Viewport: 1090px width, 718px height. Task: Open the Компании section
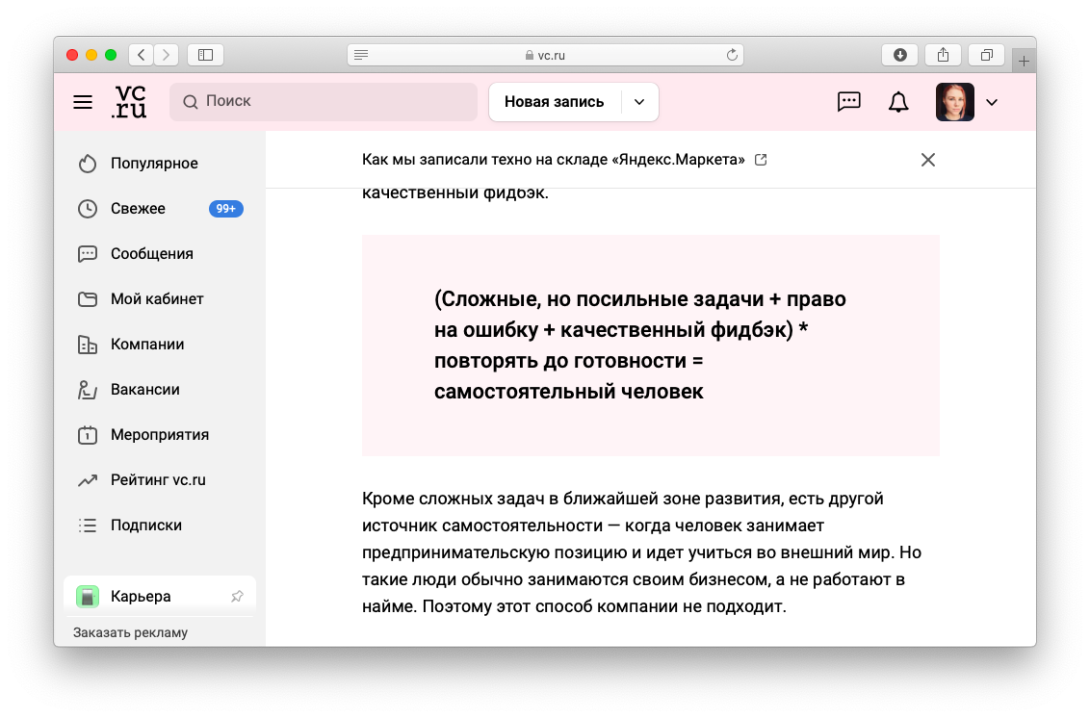pos(147,344)
